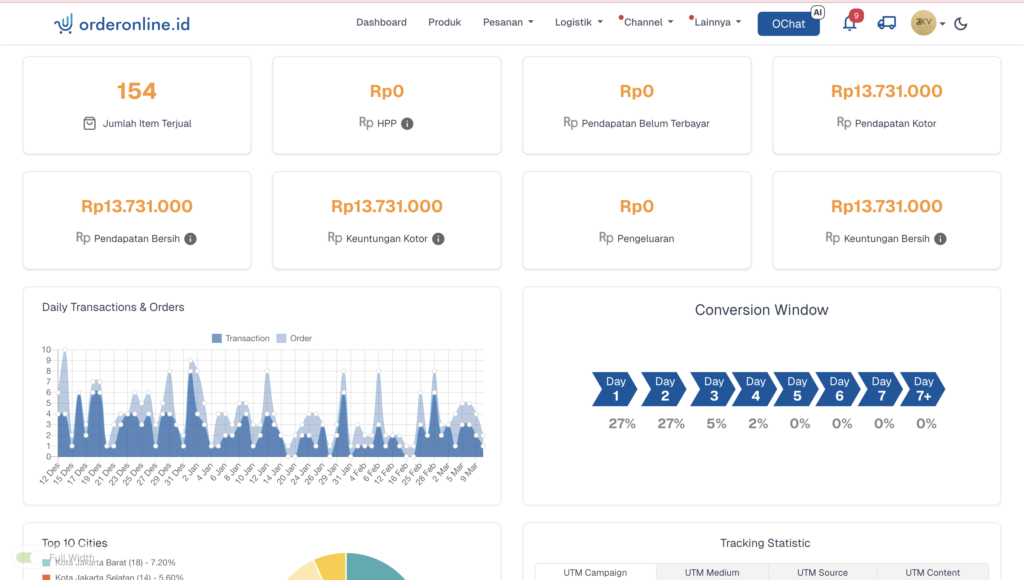Click the Keuntungan Bersih info icon
Viewport: 1024px width, 580px height.
coord(940,239)
